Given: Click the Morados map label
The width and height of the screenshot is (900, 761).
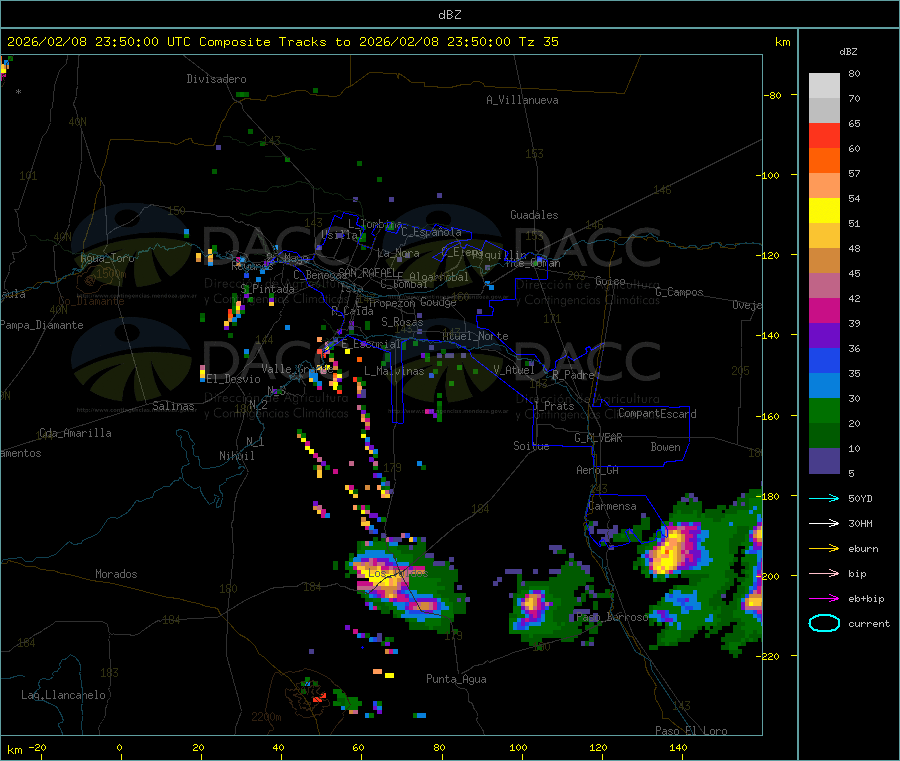Looking at the screenshot, I should pos(116,574).
